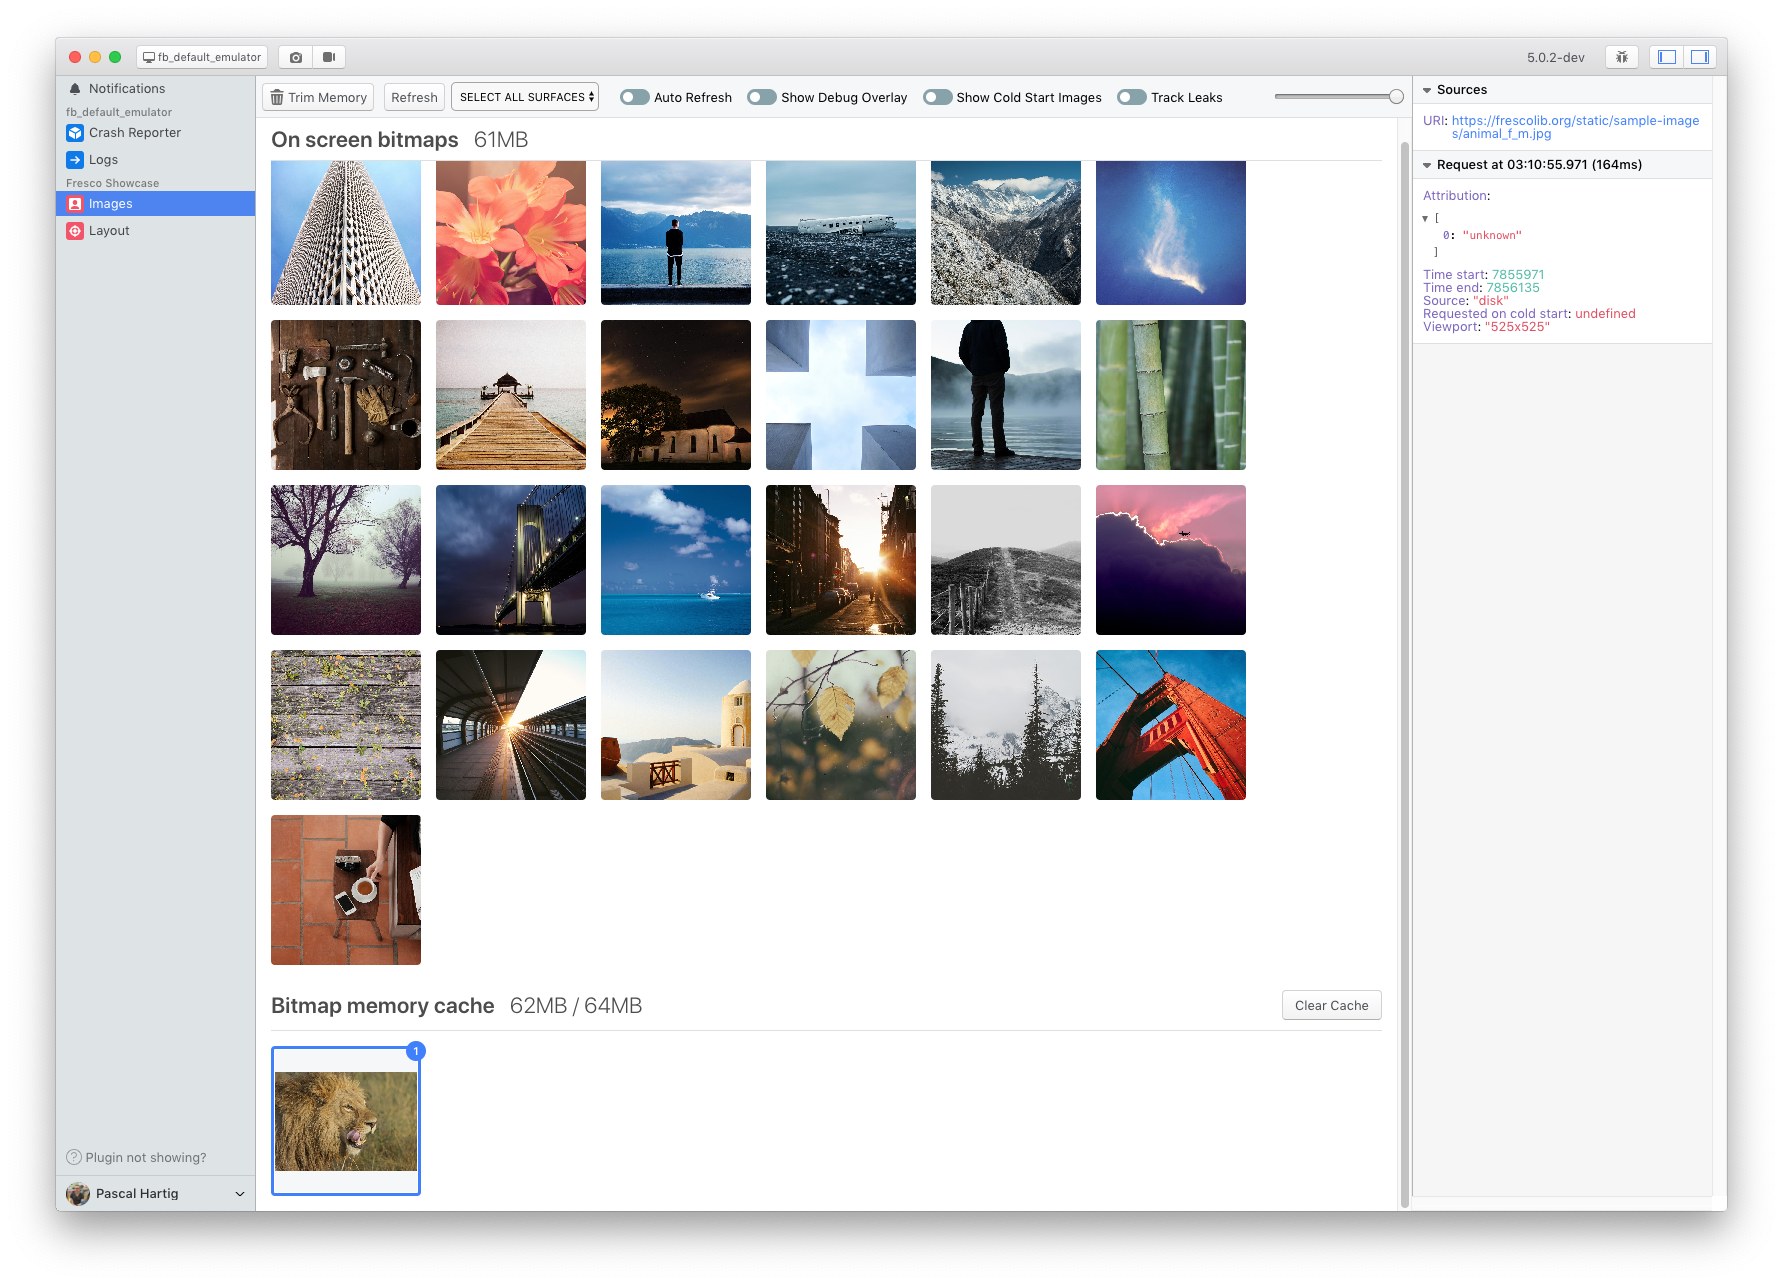Open the bug report icon
The image size is (1783, 1285).
pos(1621,56)
